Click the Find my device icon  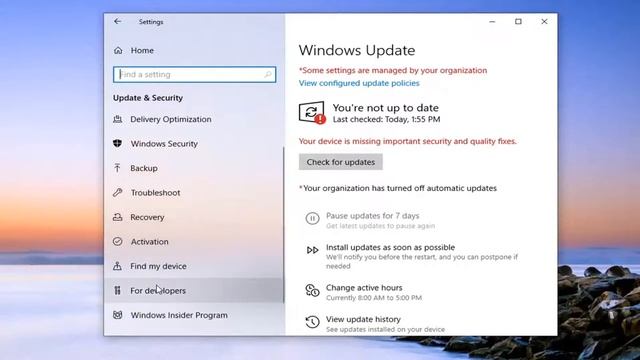(x=118, y=266)
